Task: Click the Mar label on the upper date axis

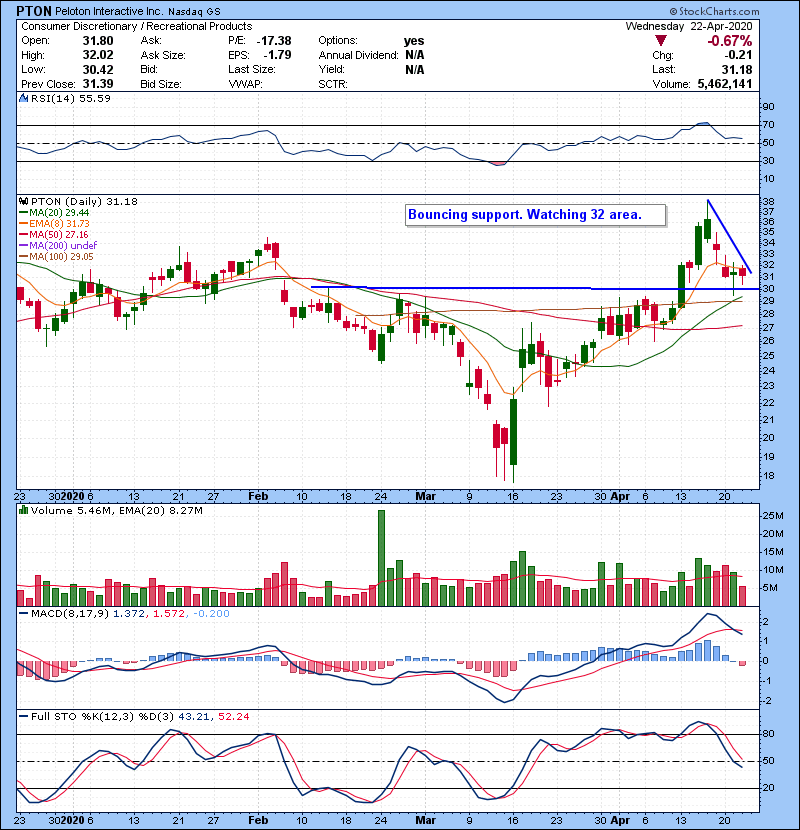Action: coord(426,497)
